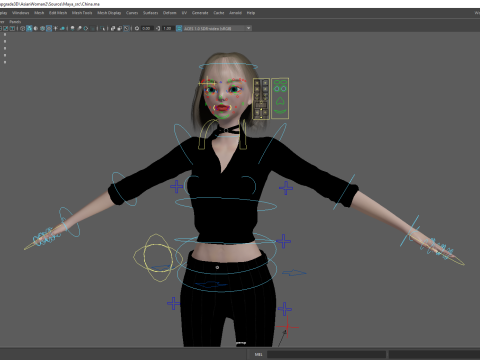
Task: Toggle the X-ray active components icon
Action: (x=119, y=28)
